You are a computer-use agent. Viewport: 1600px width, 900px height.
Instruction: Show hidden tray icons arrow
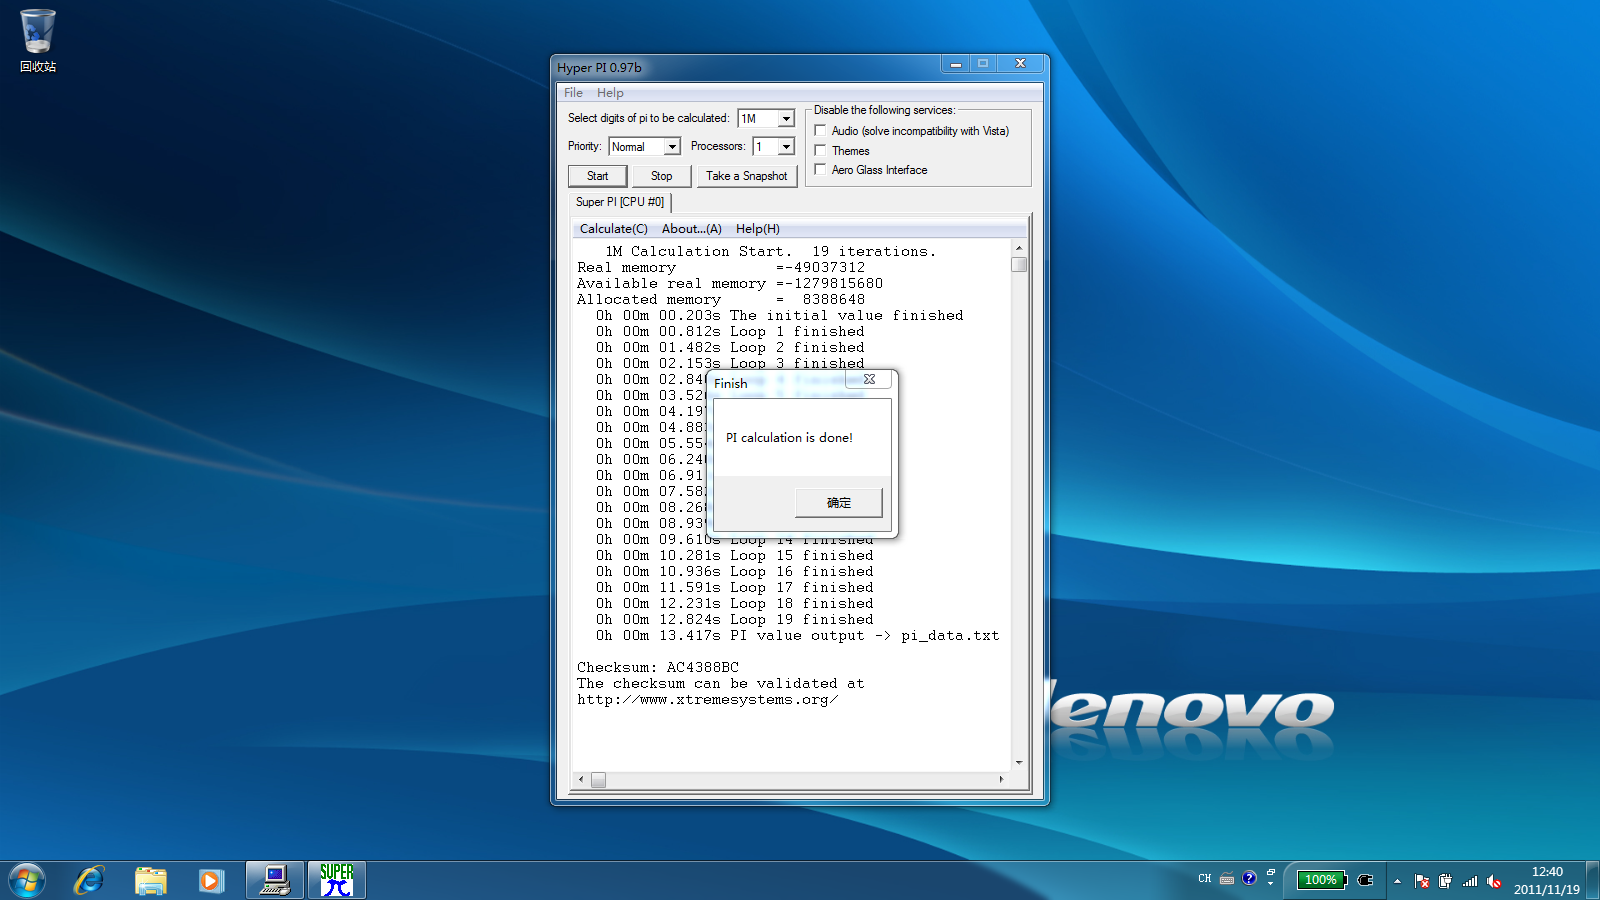point(1397,881)
